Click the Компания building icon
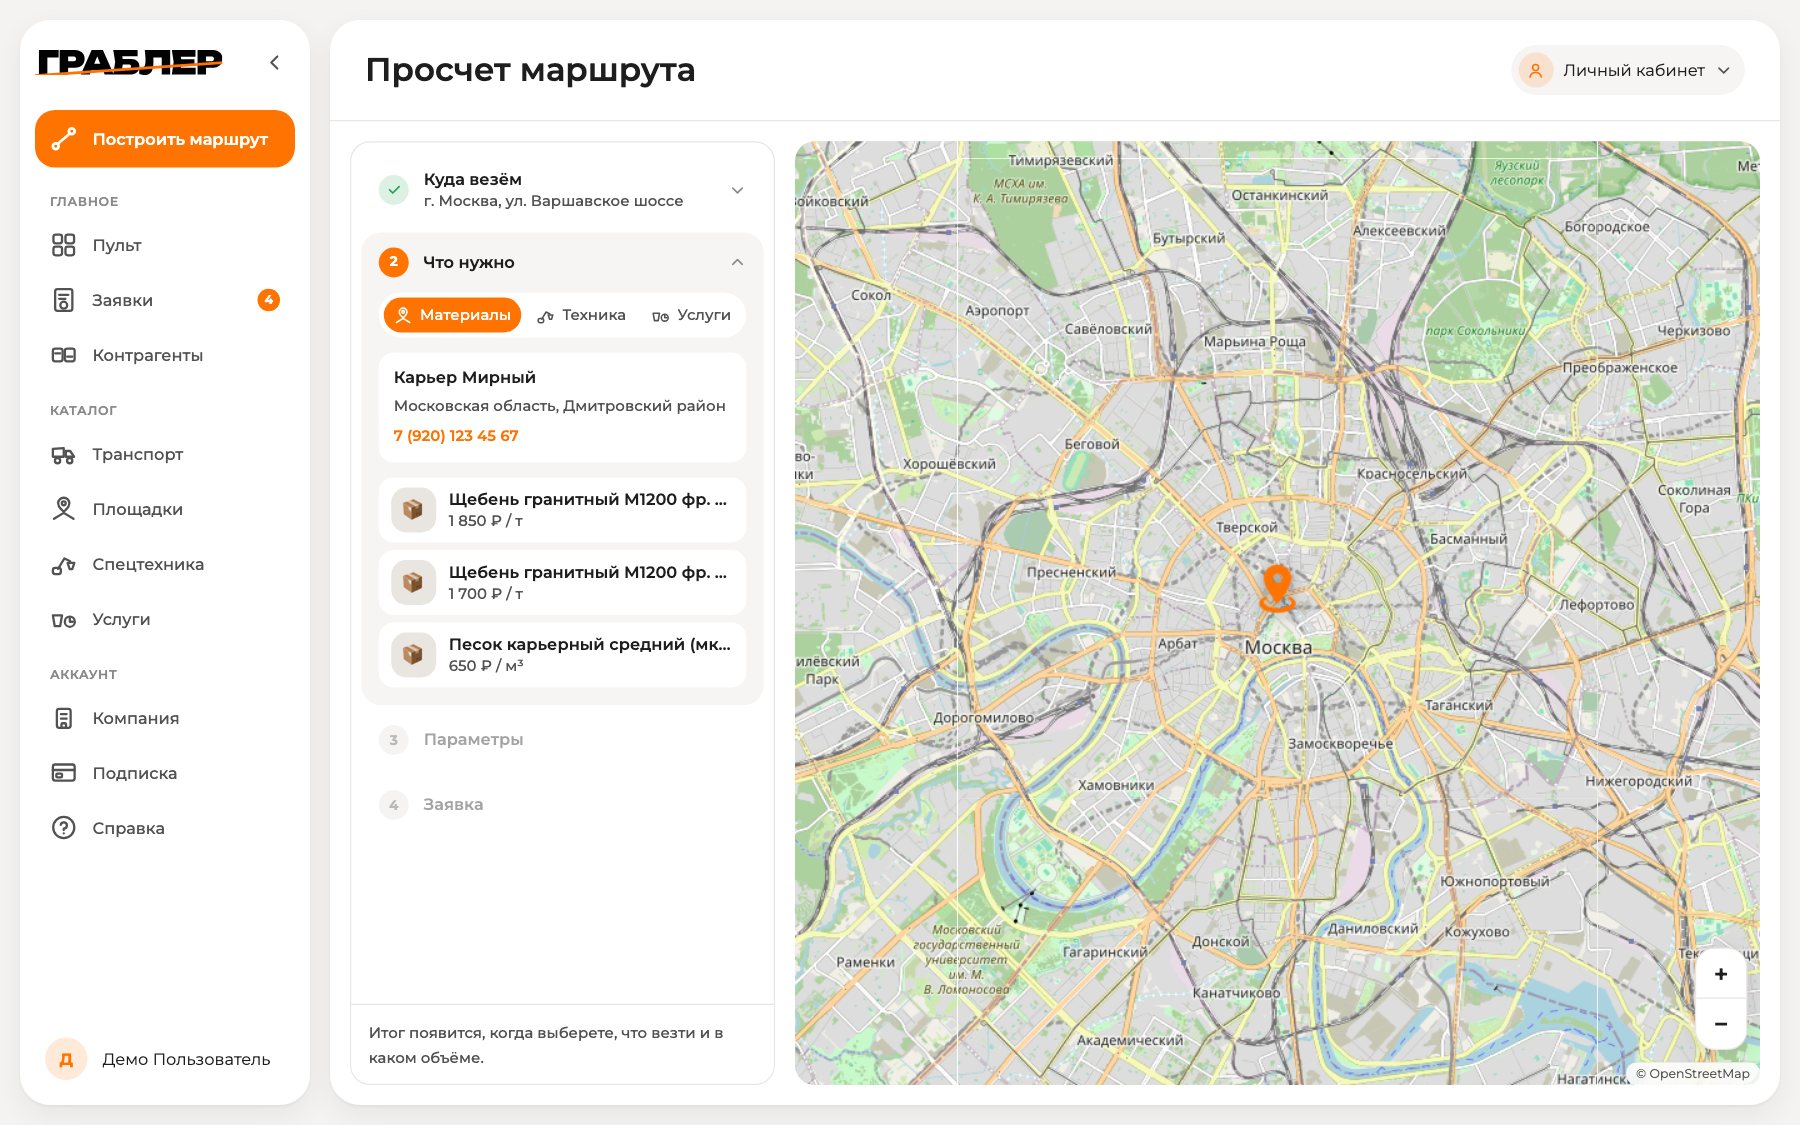 pos(63,718)
